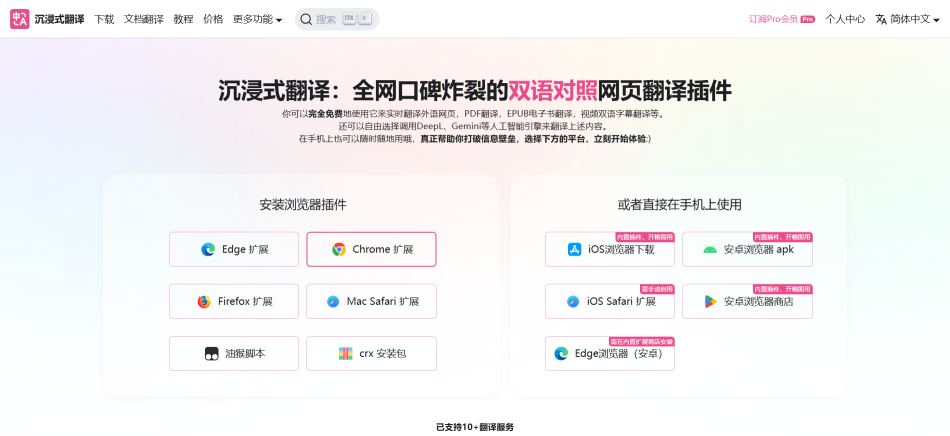Viewport: 950px width, 436px height.
Task: Click the Android robot icon for 安卓浏览器 apk
Action: (x=710, y=249)
